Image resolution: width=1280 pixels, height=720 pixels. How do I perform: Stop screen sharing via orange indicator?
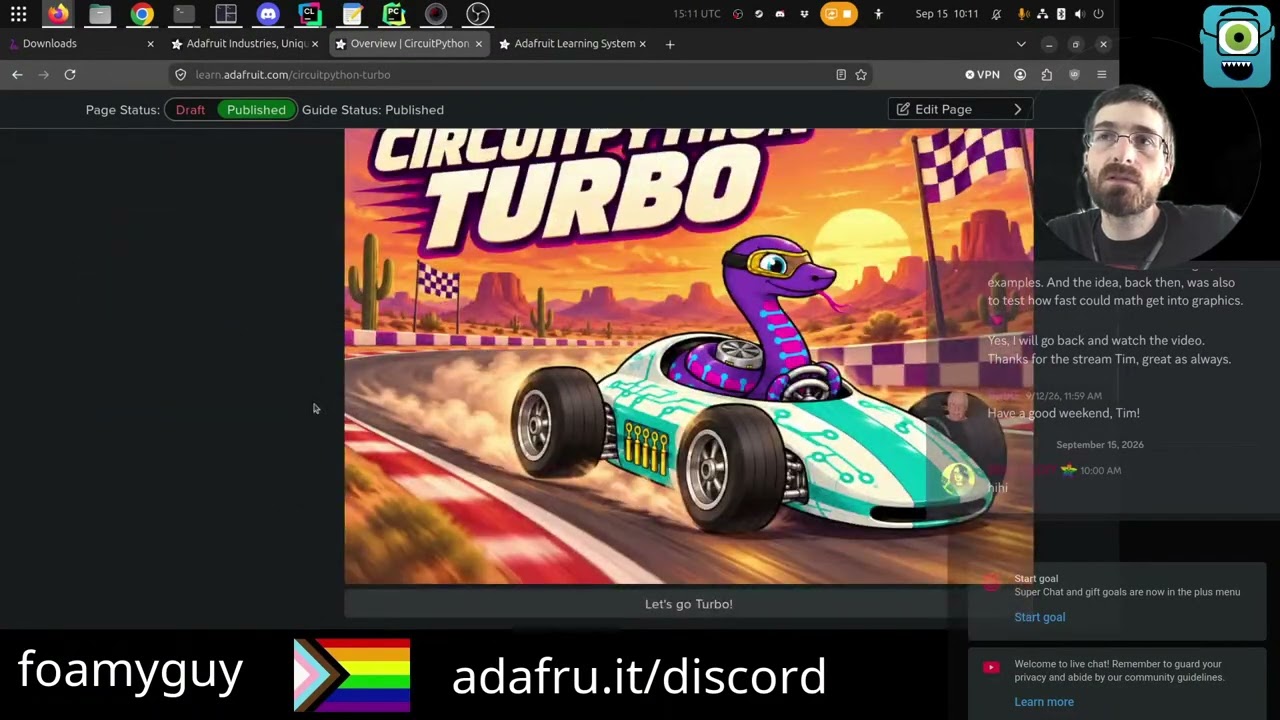(x=839, y=14)
